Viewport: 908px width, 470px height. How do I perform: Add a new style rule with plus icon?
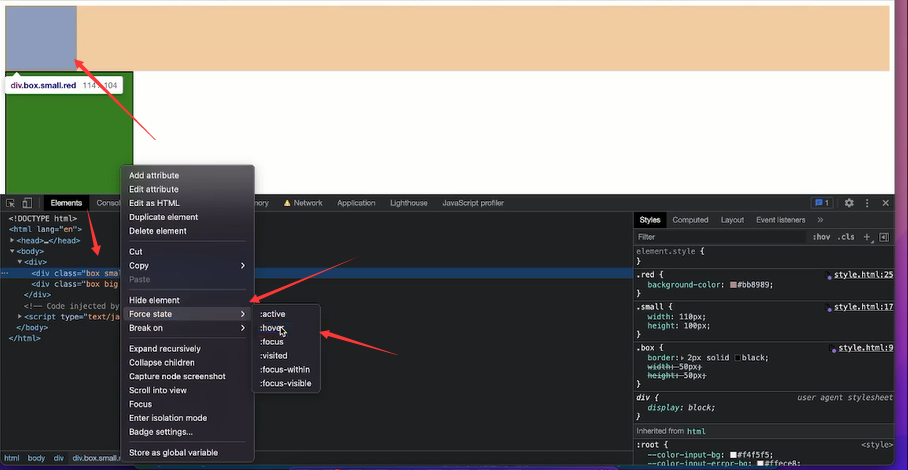tap(867, 237)
